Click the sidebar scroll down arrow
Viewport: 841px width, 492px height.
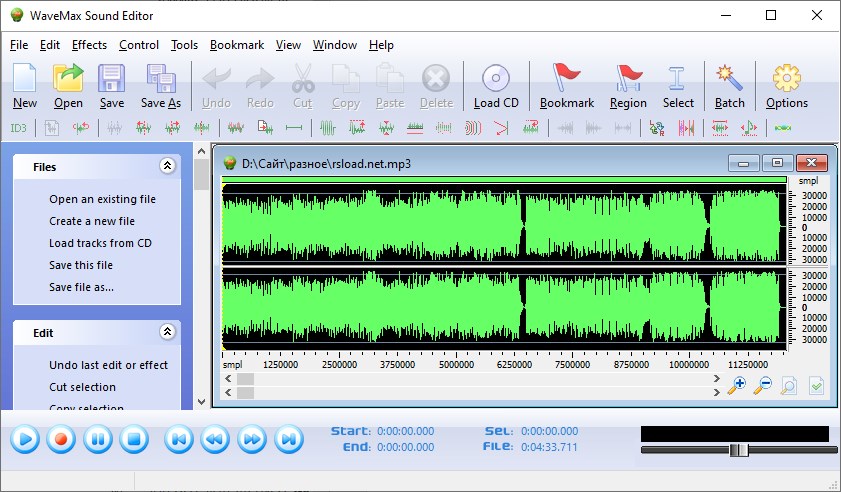pos(201,401)
